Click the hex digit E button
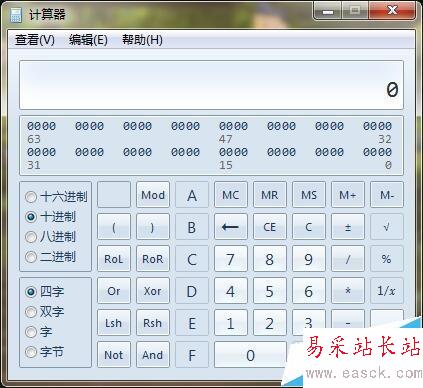 coord(192,323)
